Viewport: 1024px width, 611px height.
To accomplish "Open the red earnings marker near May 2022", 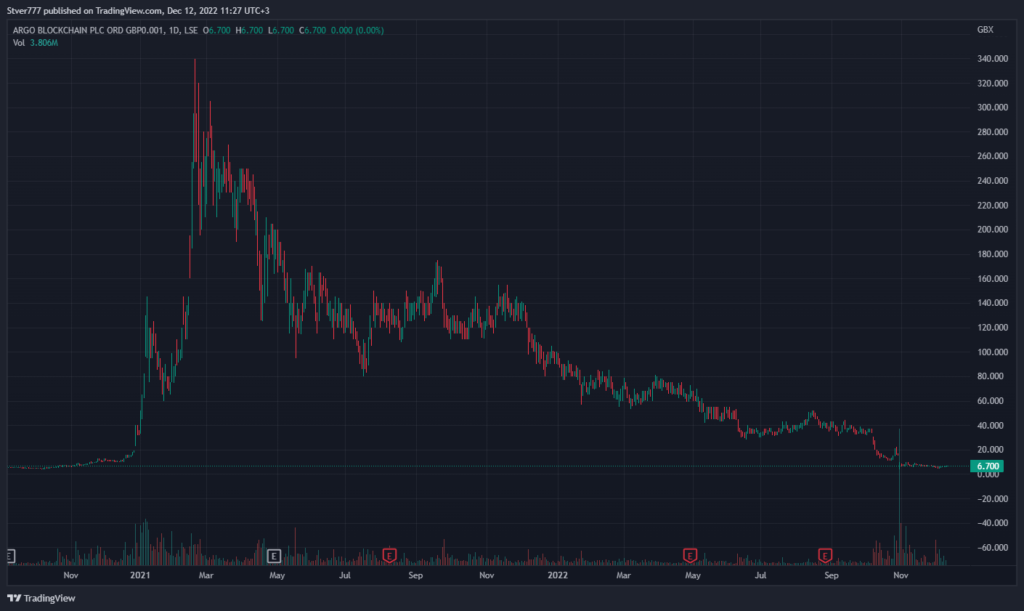I will pyautogui.click(x=689, y=554).
